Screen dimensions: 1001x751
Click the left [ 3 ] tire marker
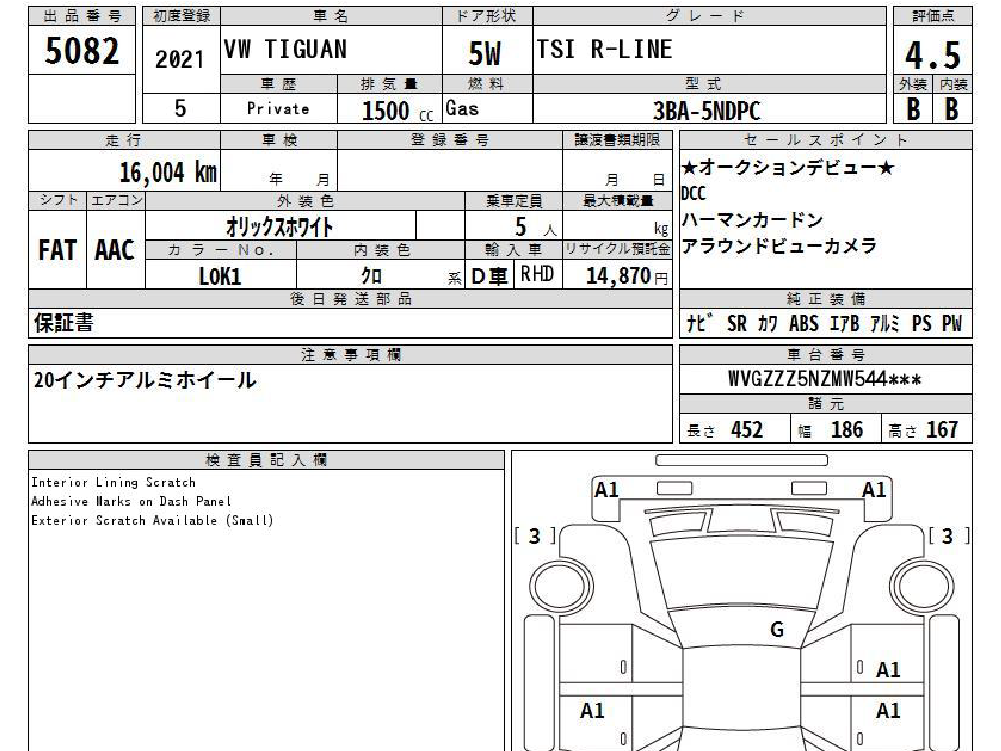535,536
